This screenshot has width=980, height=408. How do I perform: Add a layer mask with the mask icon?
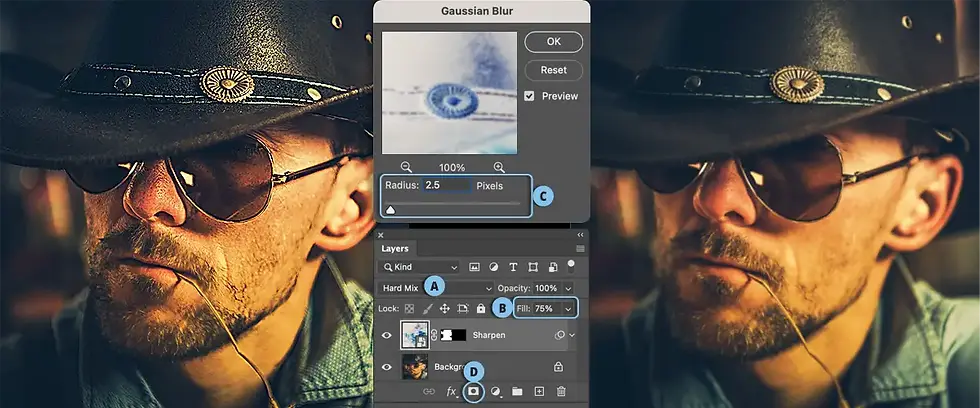pyautogui.click(x=474, y=391)
